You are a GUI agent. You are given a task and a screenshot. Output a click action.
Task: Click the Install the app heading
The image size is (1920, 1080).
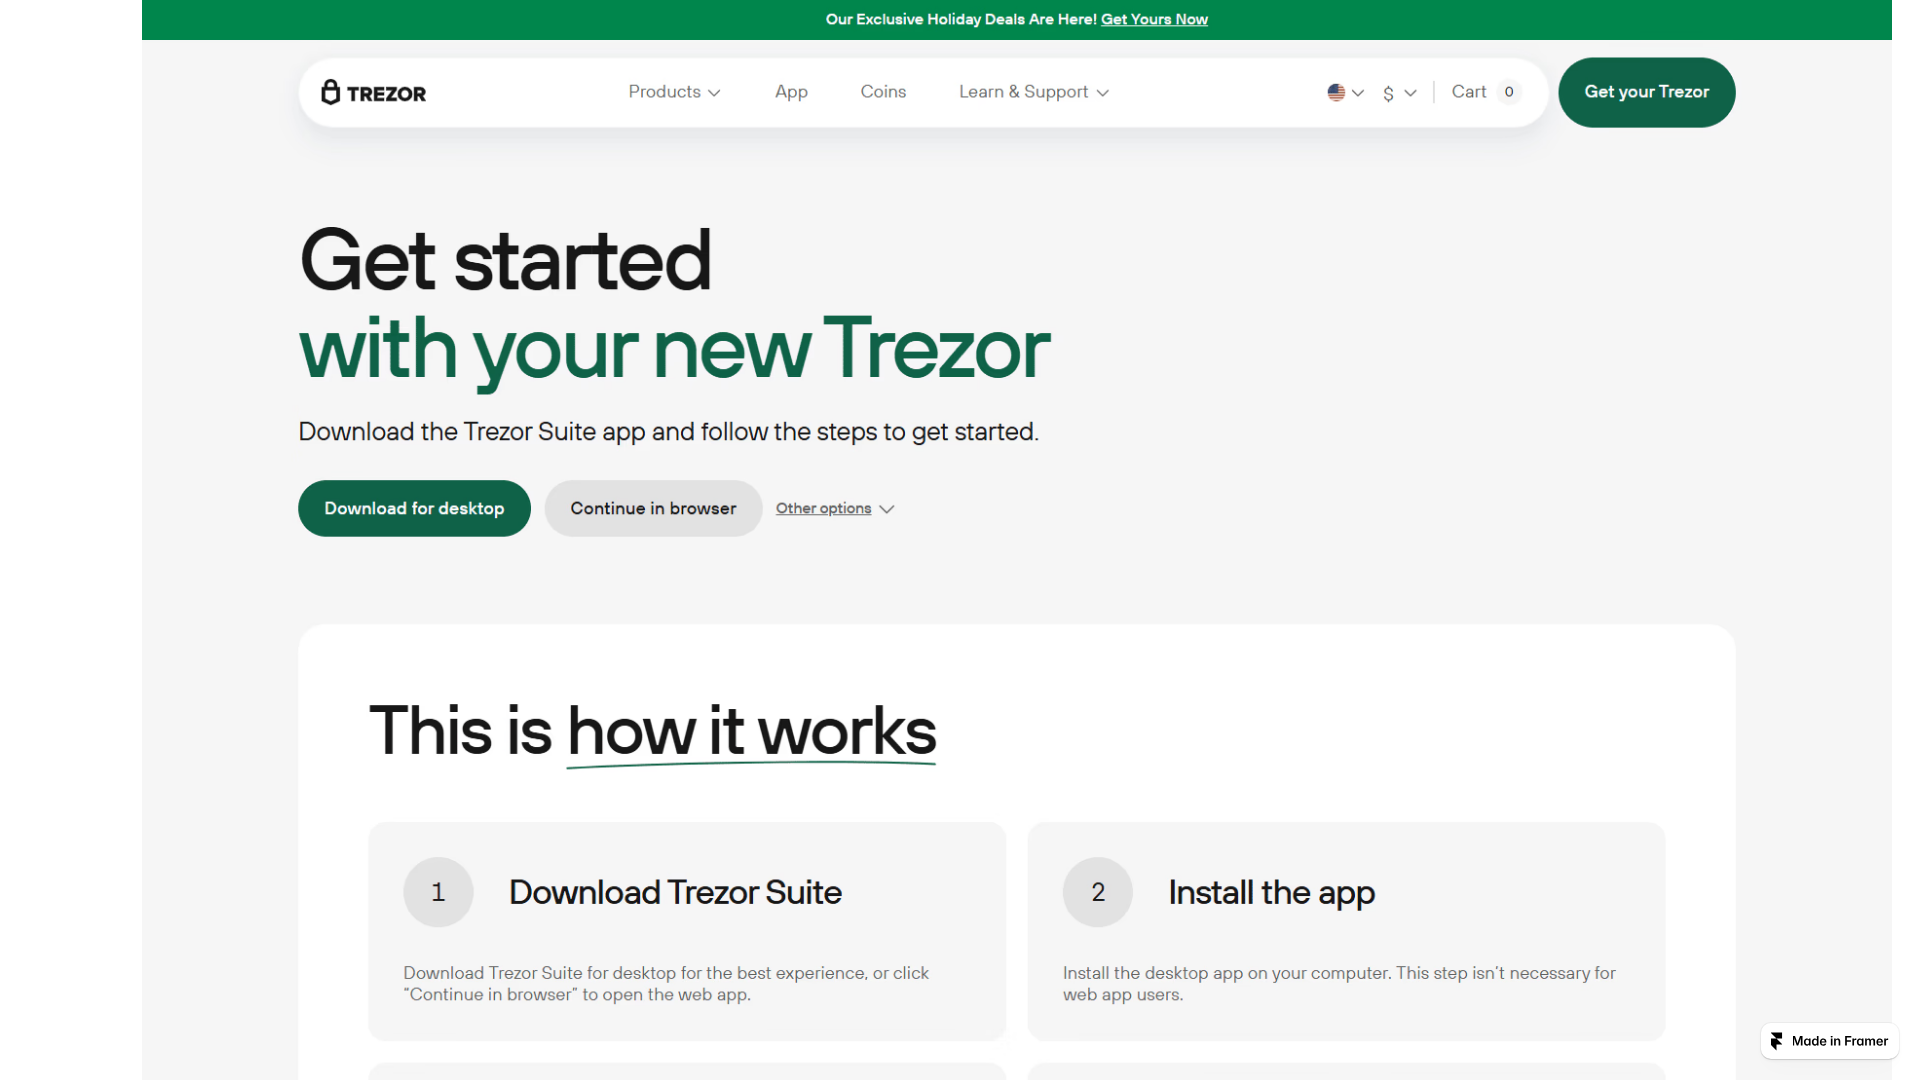click(x=1271, y=892)
